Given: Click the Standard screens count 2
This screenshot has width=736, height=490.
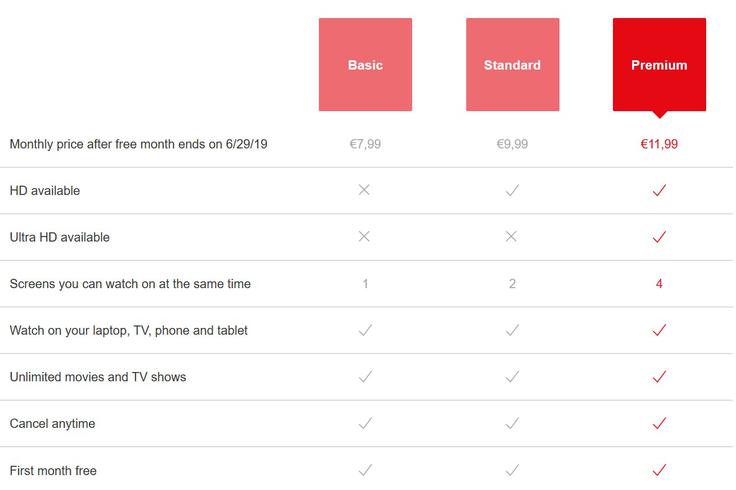Looking at the screenshot, I should point(512,283).
